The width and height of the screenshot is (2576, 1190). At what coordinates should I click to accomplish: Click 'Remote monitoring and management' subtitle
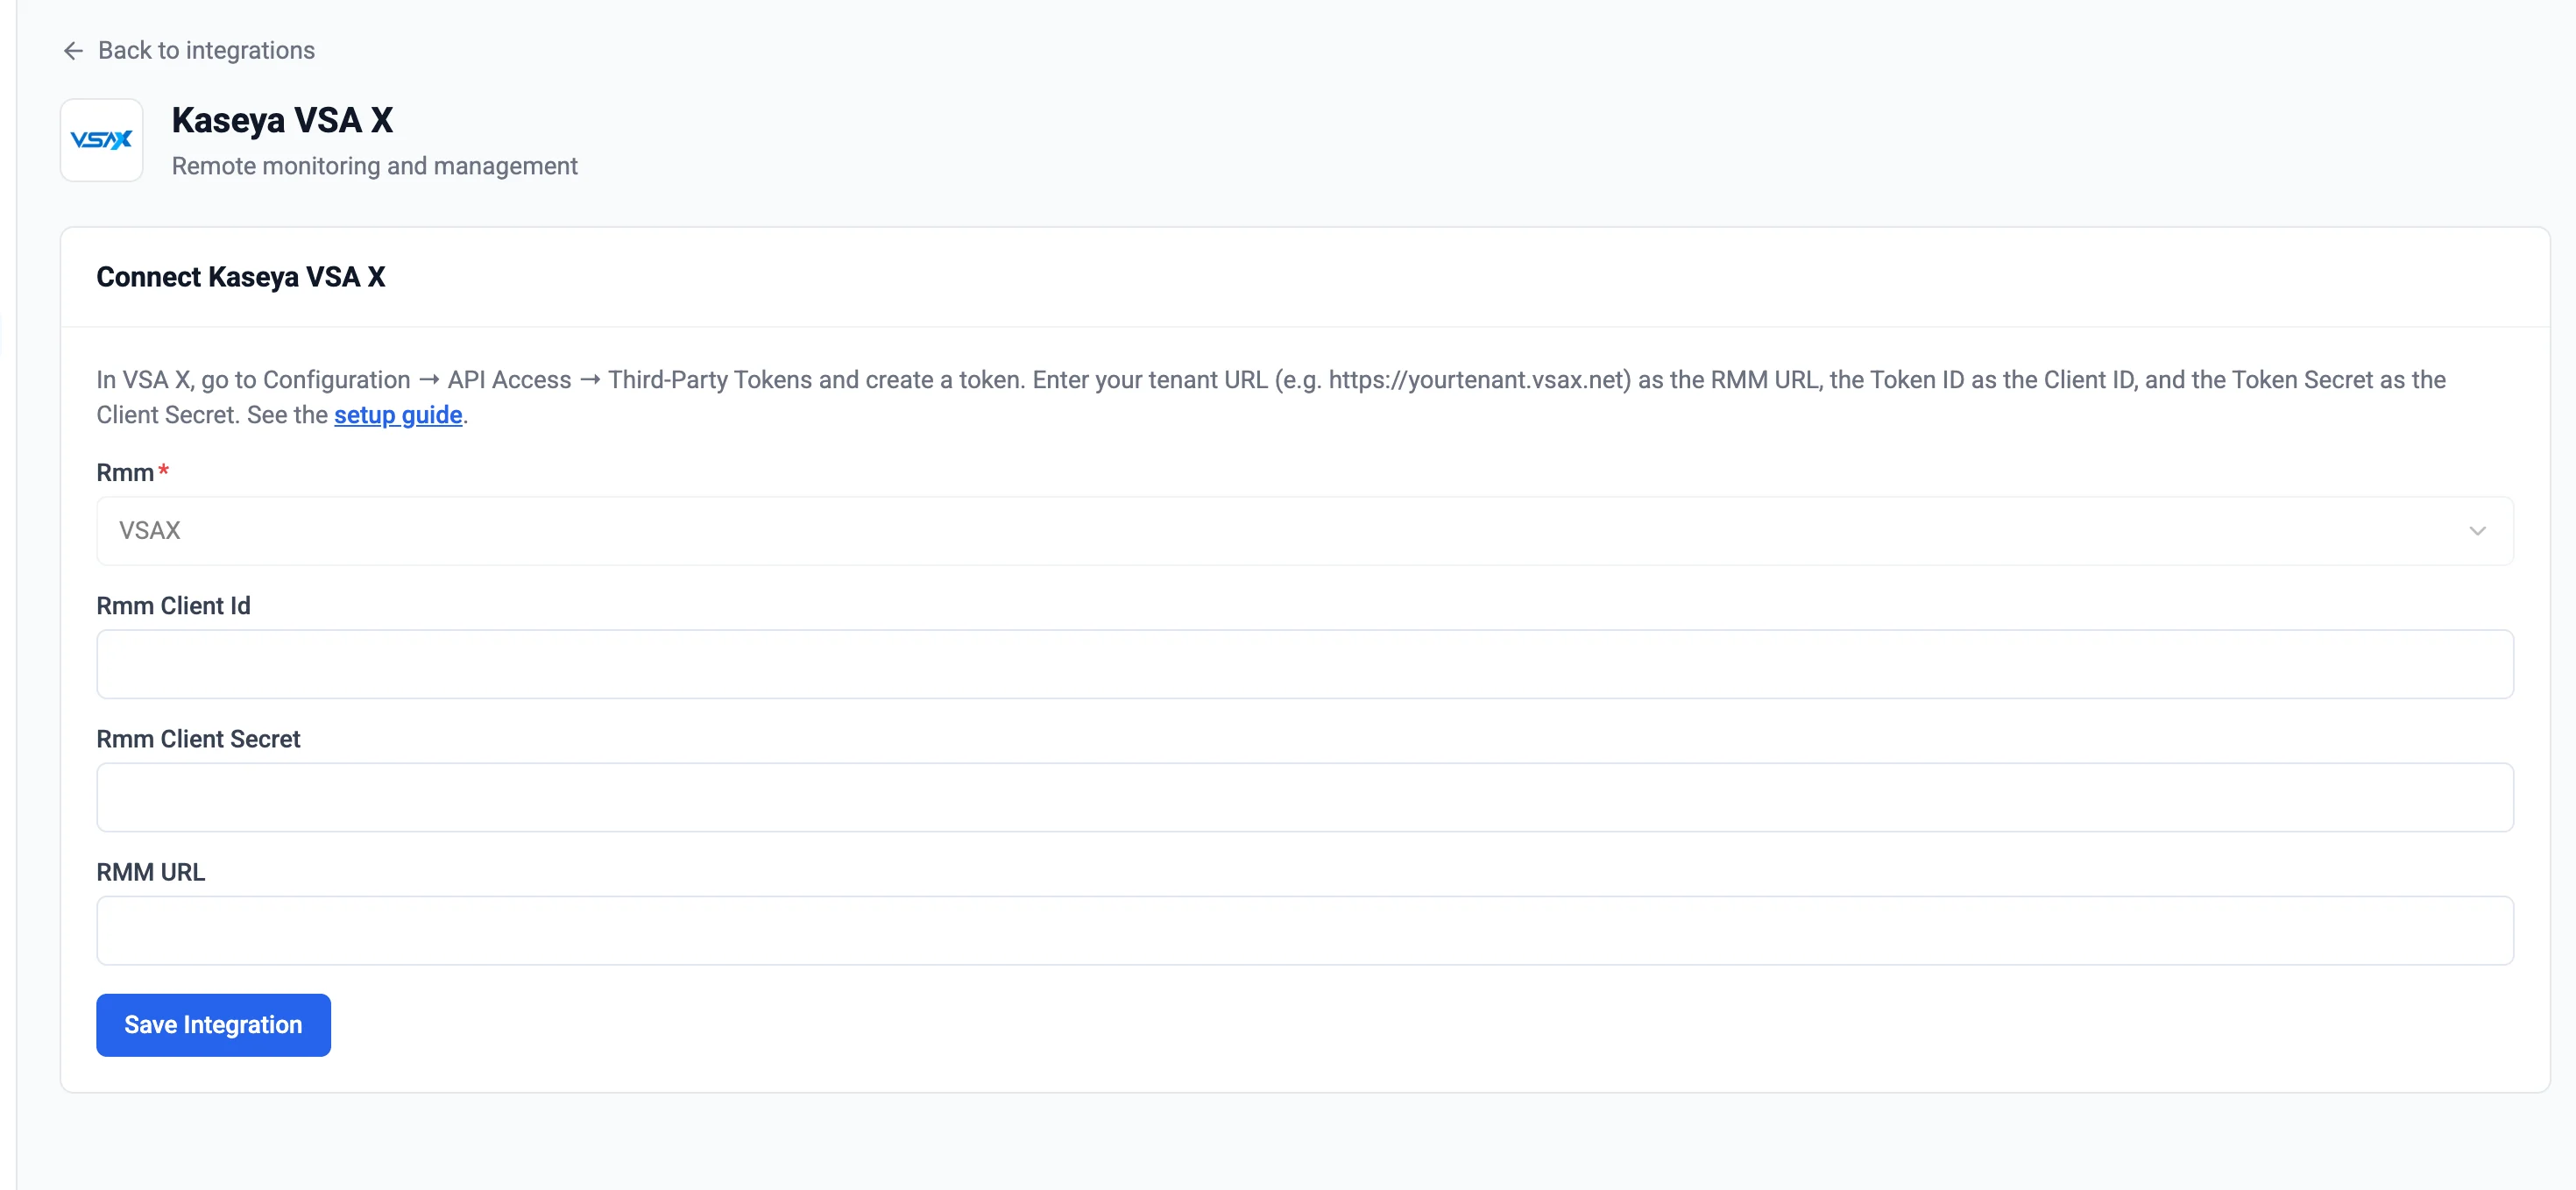point(375,166)
